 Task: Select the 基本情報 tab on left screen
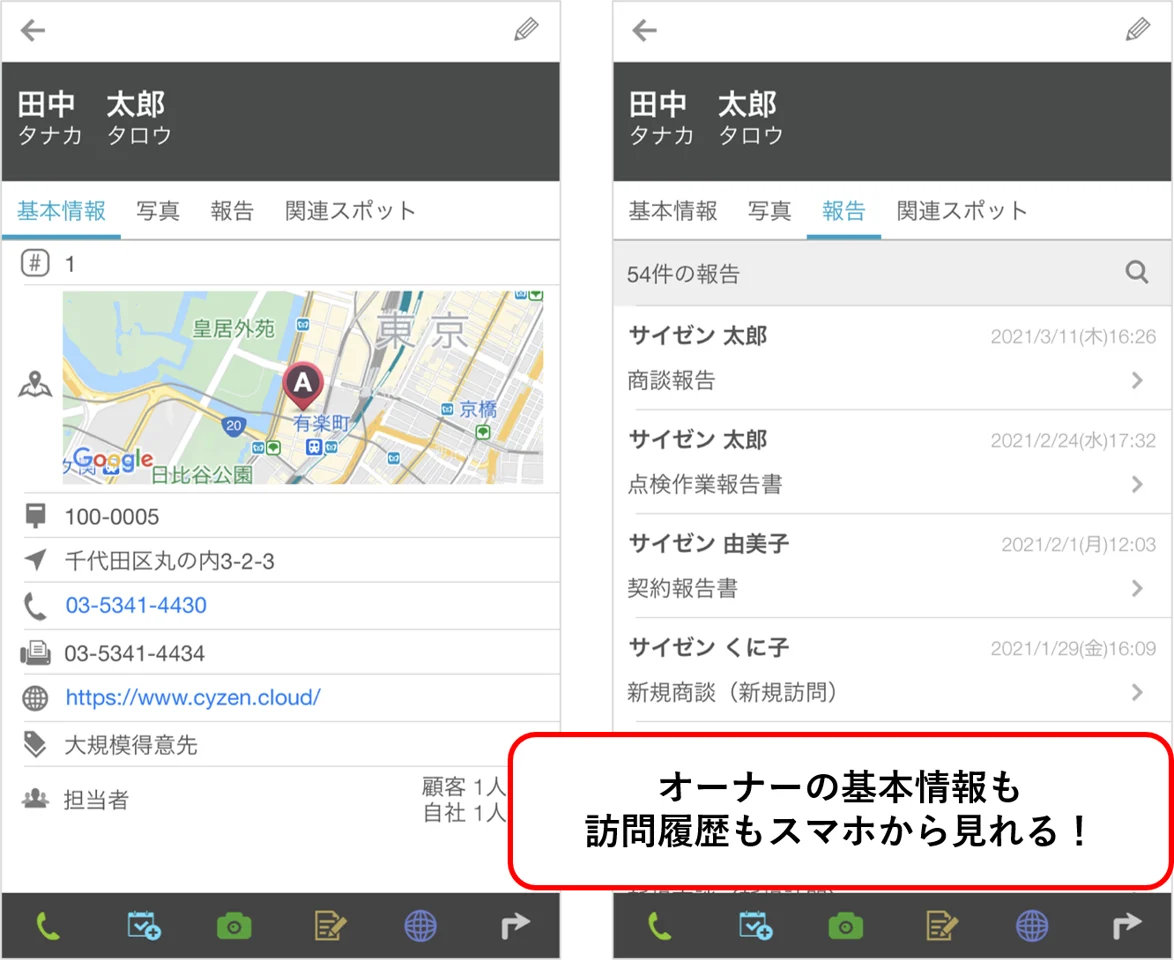pos(61,211)
